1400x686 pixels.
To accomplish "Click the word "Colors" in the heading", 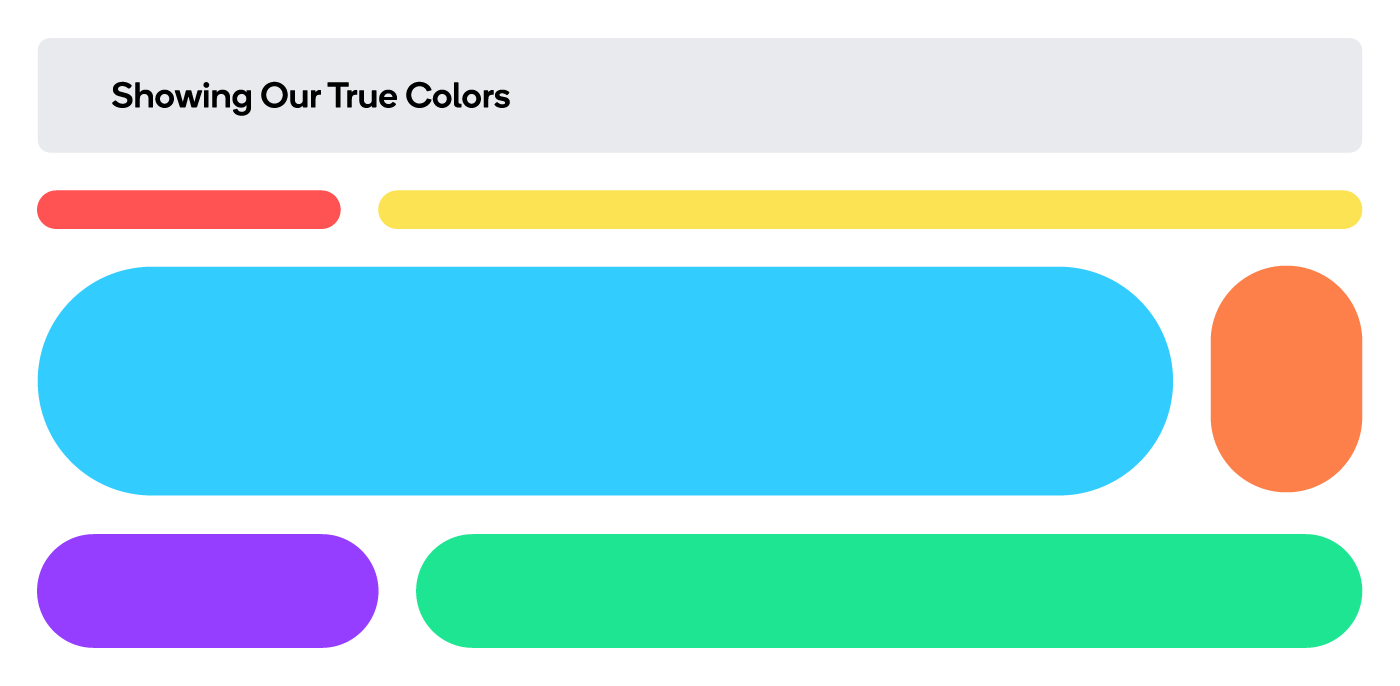I will point(458,96).
